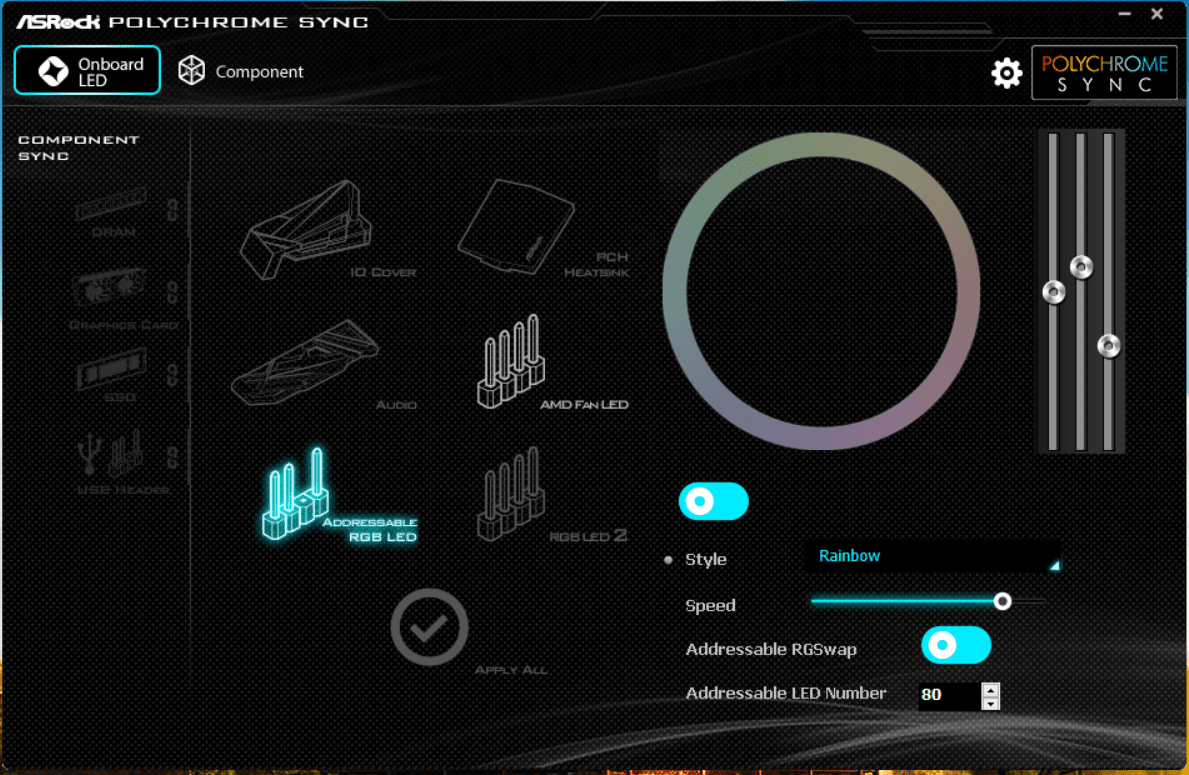The image size is (1189, 775).
Task: Toggle the Graphics Card sync link switch
Action: click(172, 292)
